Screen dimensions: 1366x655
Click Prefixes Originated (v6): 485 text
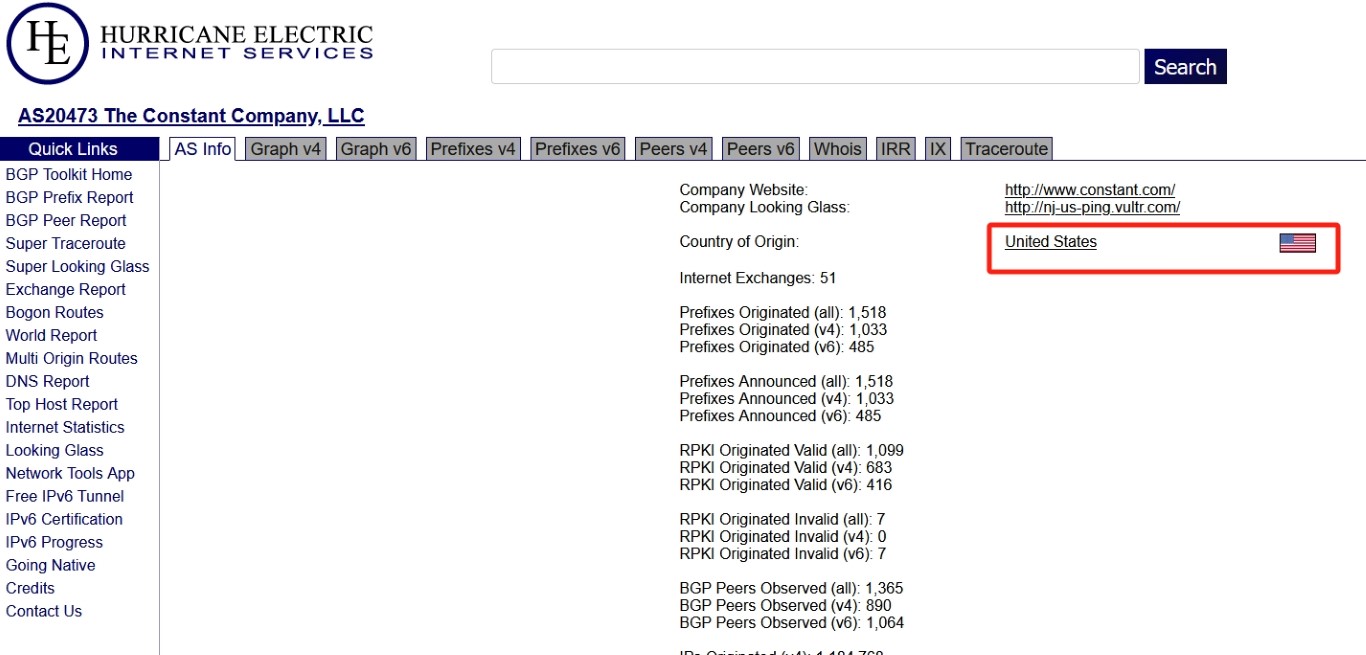tap(777, 347)
